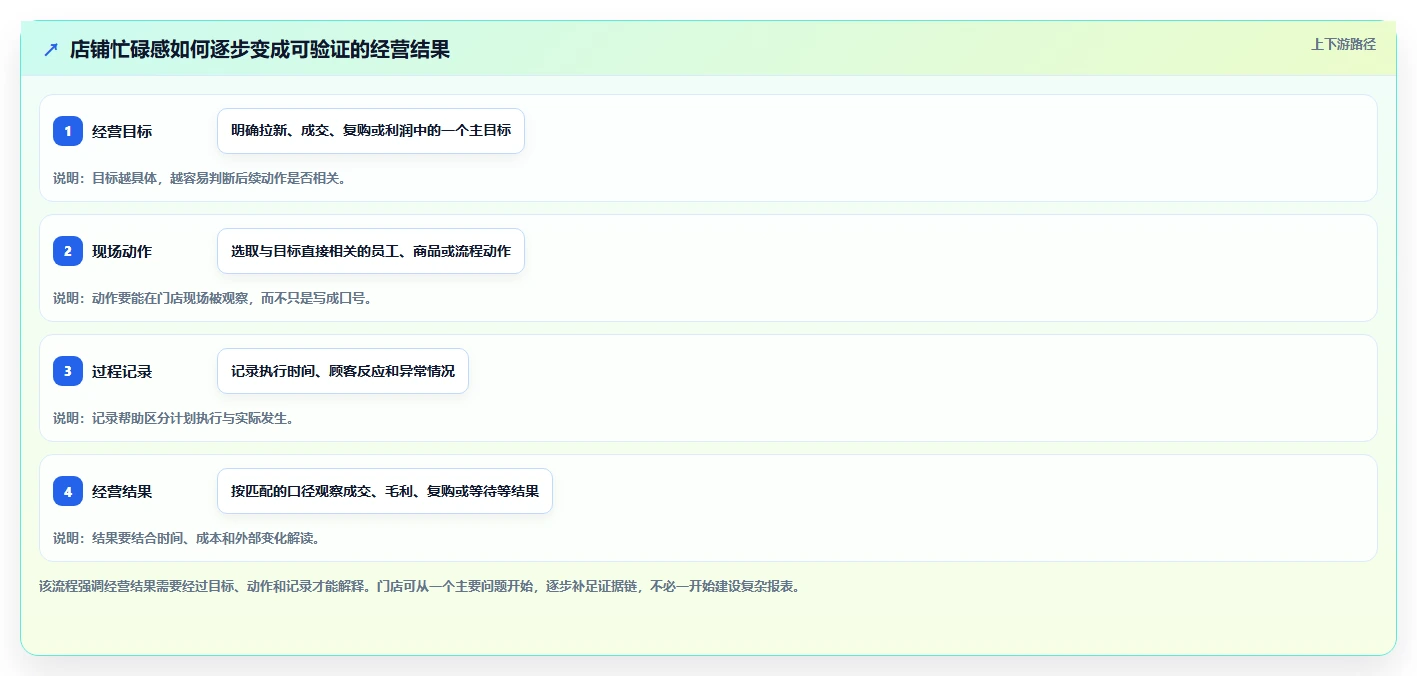
Task: Click the box 按匹配的口径观察成交、毛利、复购或等待等结果
Action: click(x=385, y=491)
